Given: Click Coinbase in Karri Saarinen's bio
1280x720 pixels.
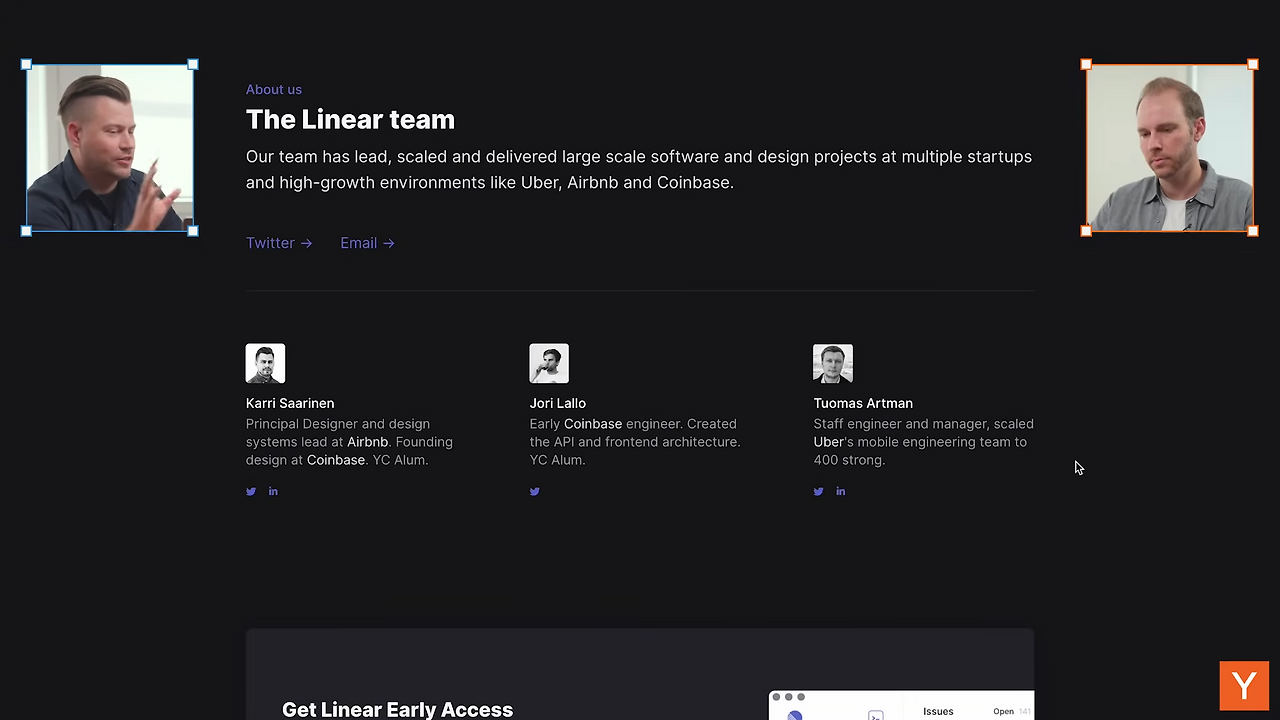Looking at the screenshot, I should [x=336, y=460].
